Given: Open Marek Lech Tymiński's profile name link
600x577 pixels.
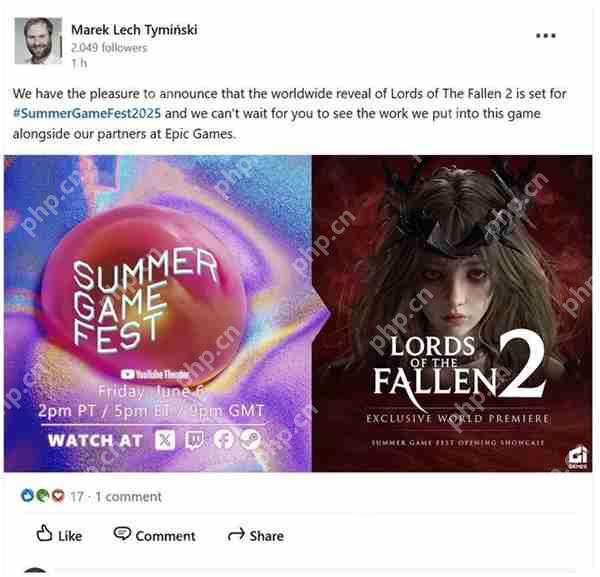Looking at the screenshot, I should tap(134, 29).
